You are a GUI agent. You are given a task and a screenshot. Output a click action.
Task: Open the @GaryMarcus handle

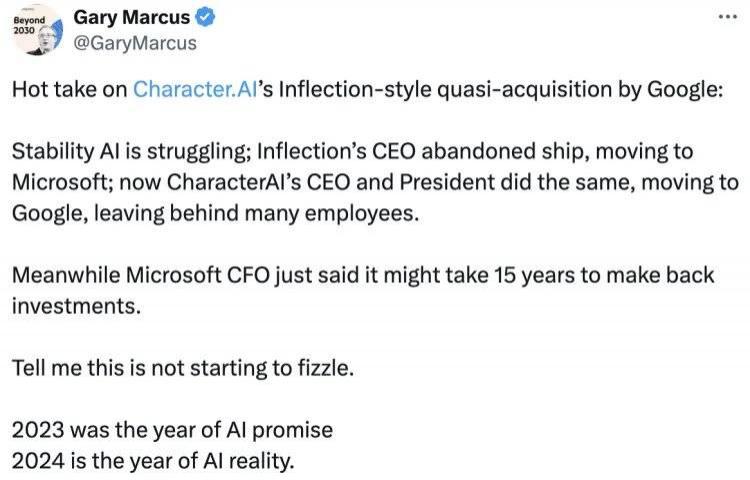(134, 43)
